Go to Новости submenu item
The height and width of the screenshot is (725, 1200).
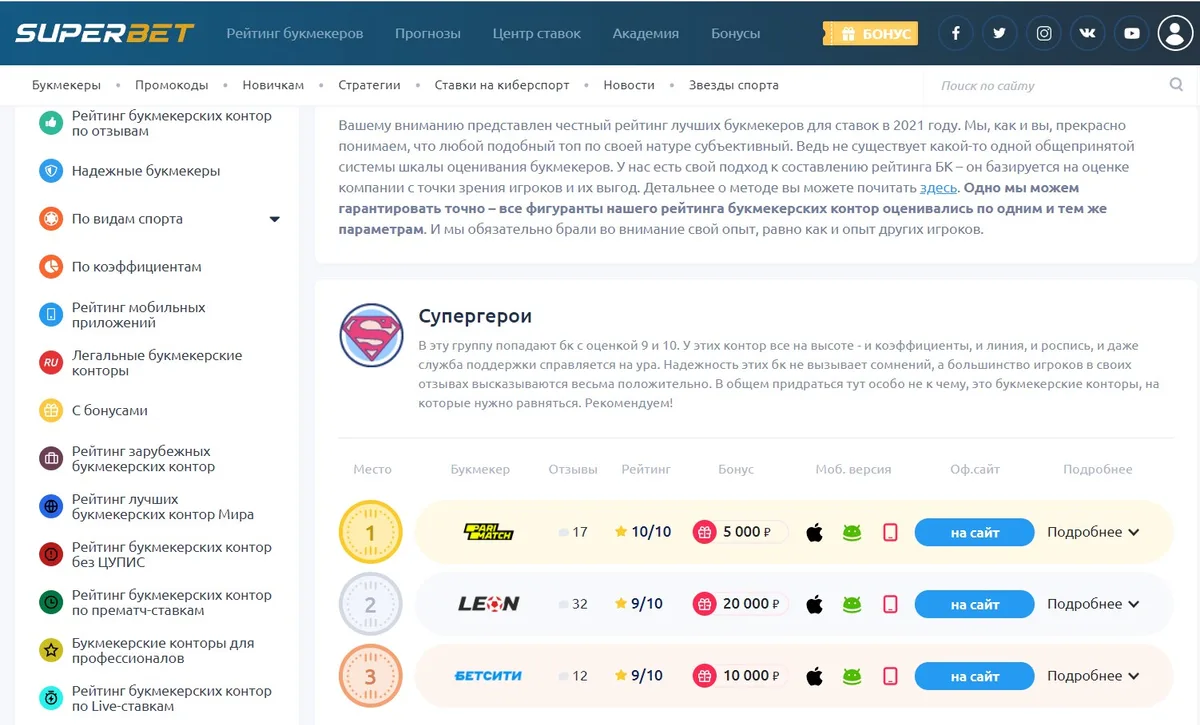pos(629,85)
